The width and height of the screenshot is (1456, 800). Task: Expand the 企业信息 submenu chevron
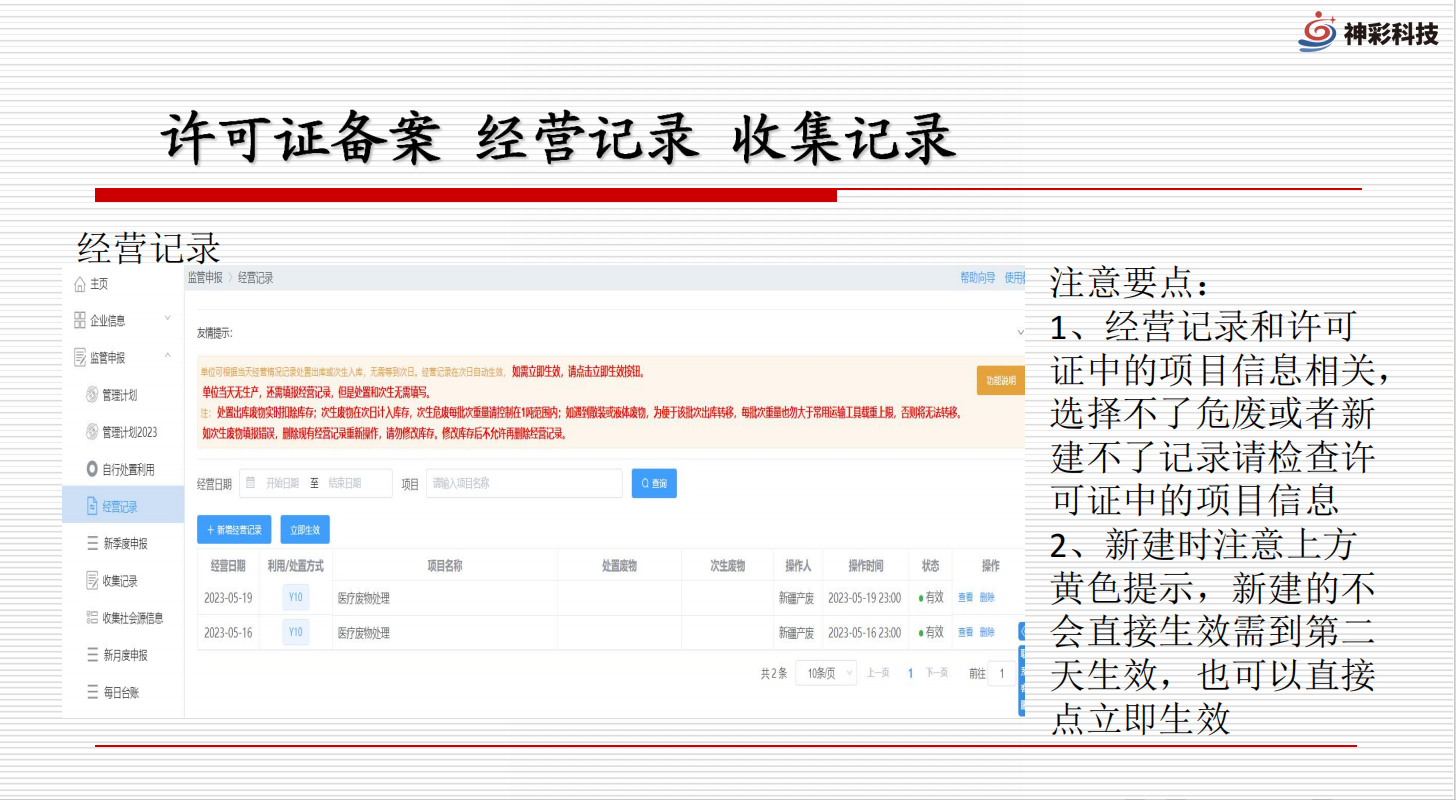[x=167, y=320]
